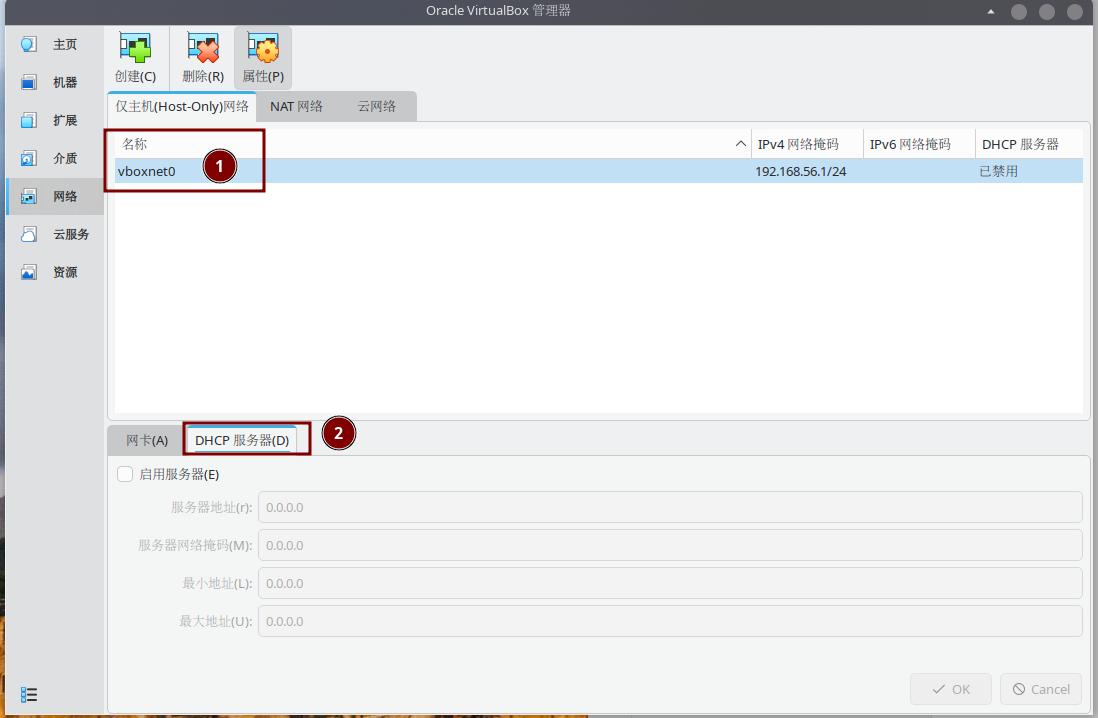The image size is (1098, 718).
Task: Click the Cancel button
Action: click(1041, 689)
